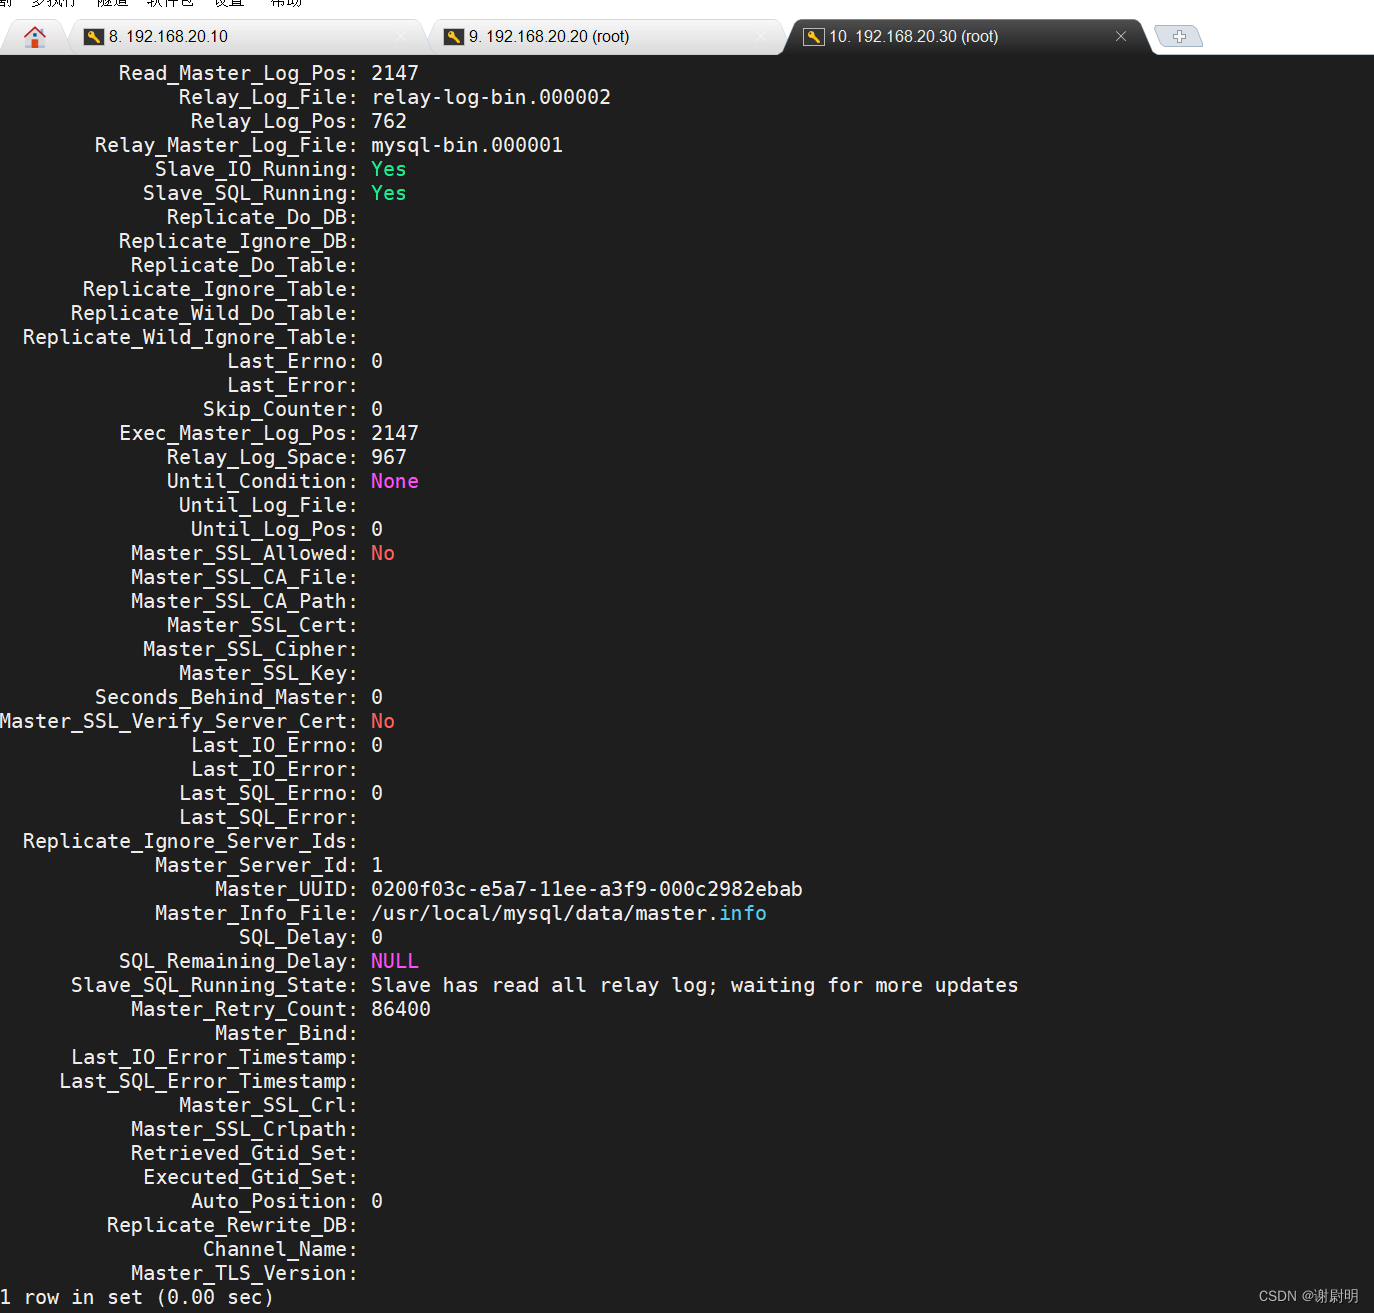1374x1313 pixels.
Task: Click the No value of Master_SSL_Allowed
Action: click(x=383, y=553)
